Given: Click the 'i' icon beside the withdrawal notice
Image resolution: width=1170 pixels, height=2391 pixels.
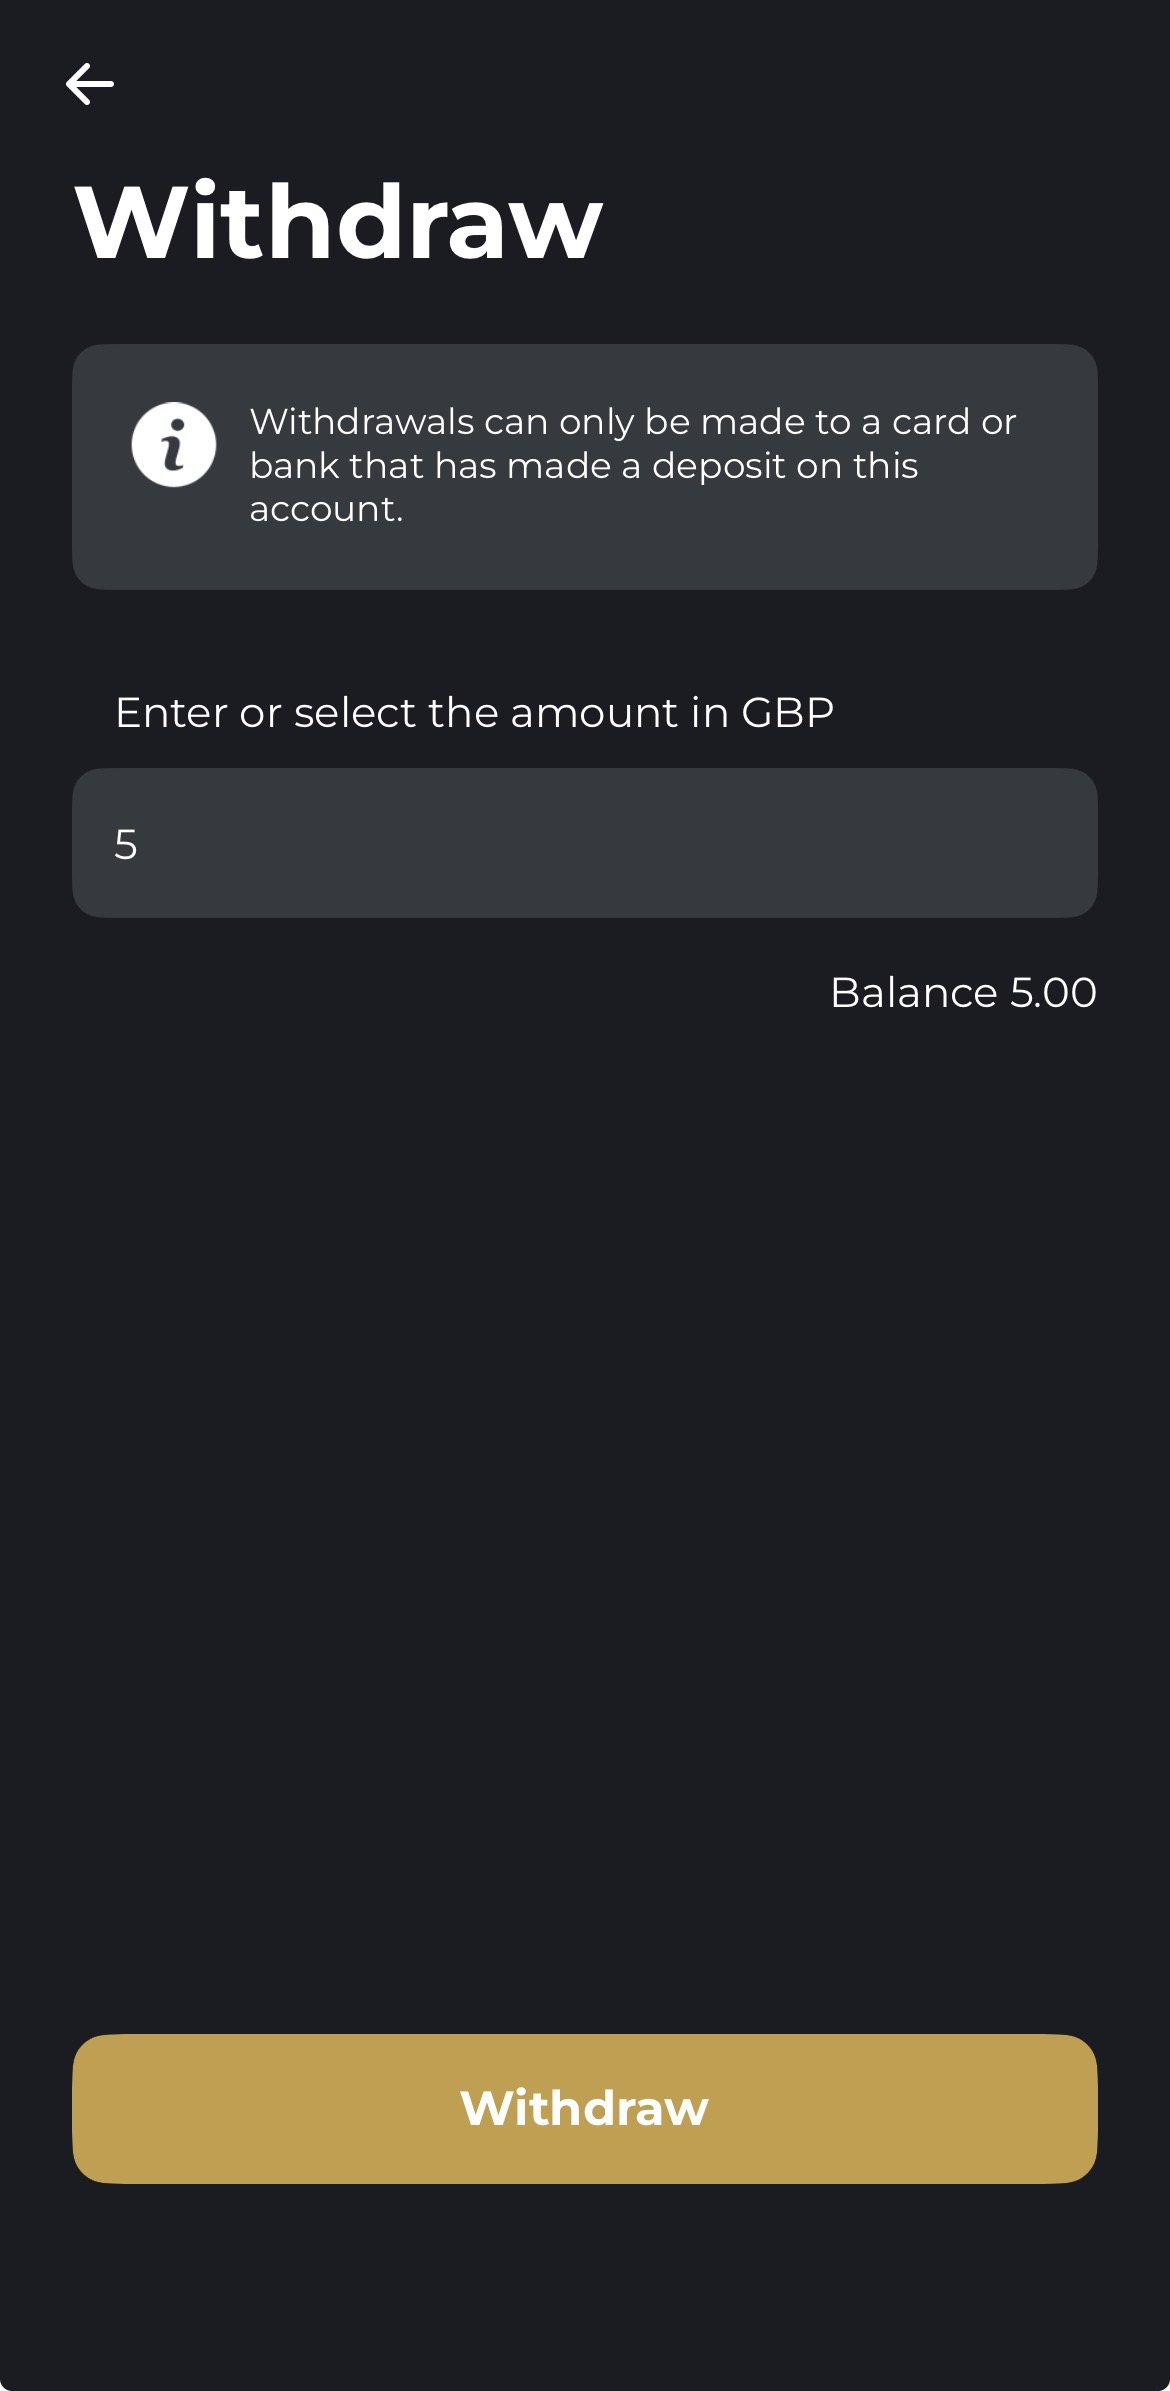Looking at the screenshot, I should click(x=174, y=446).
